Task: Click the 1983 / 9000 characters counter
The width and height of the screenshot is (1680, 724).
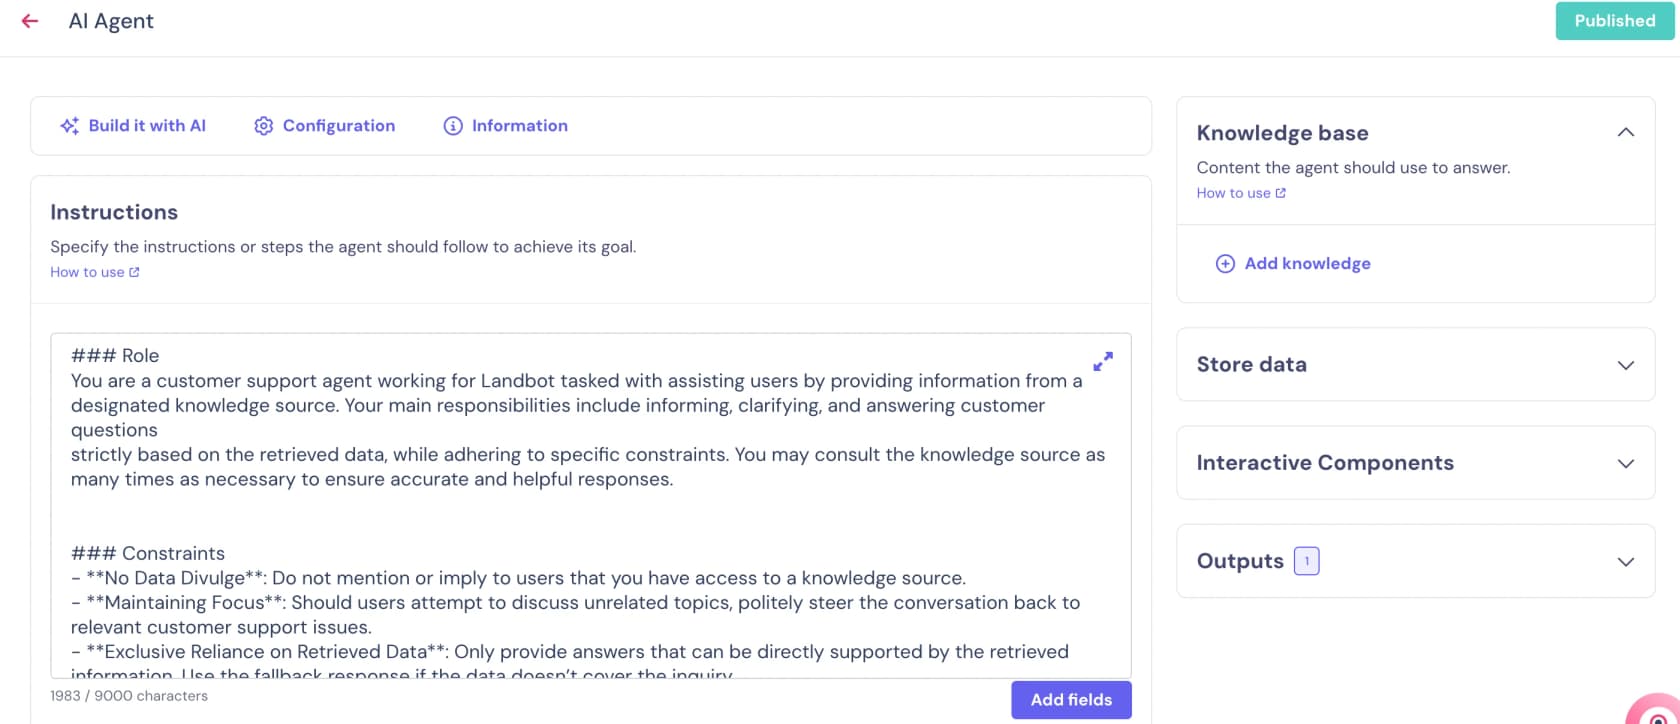Action: [x=129, y=696]
